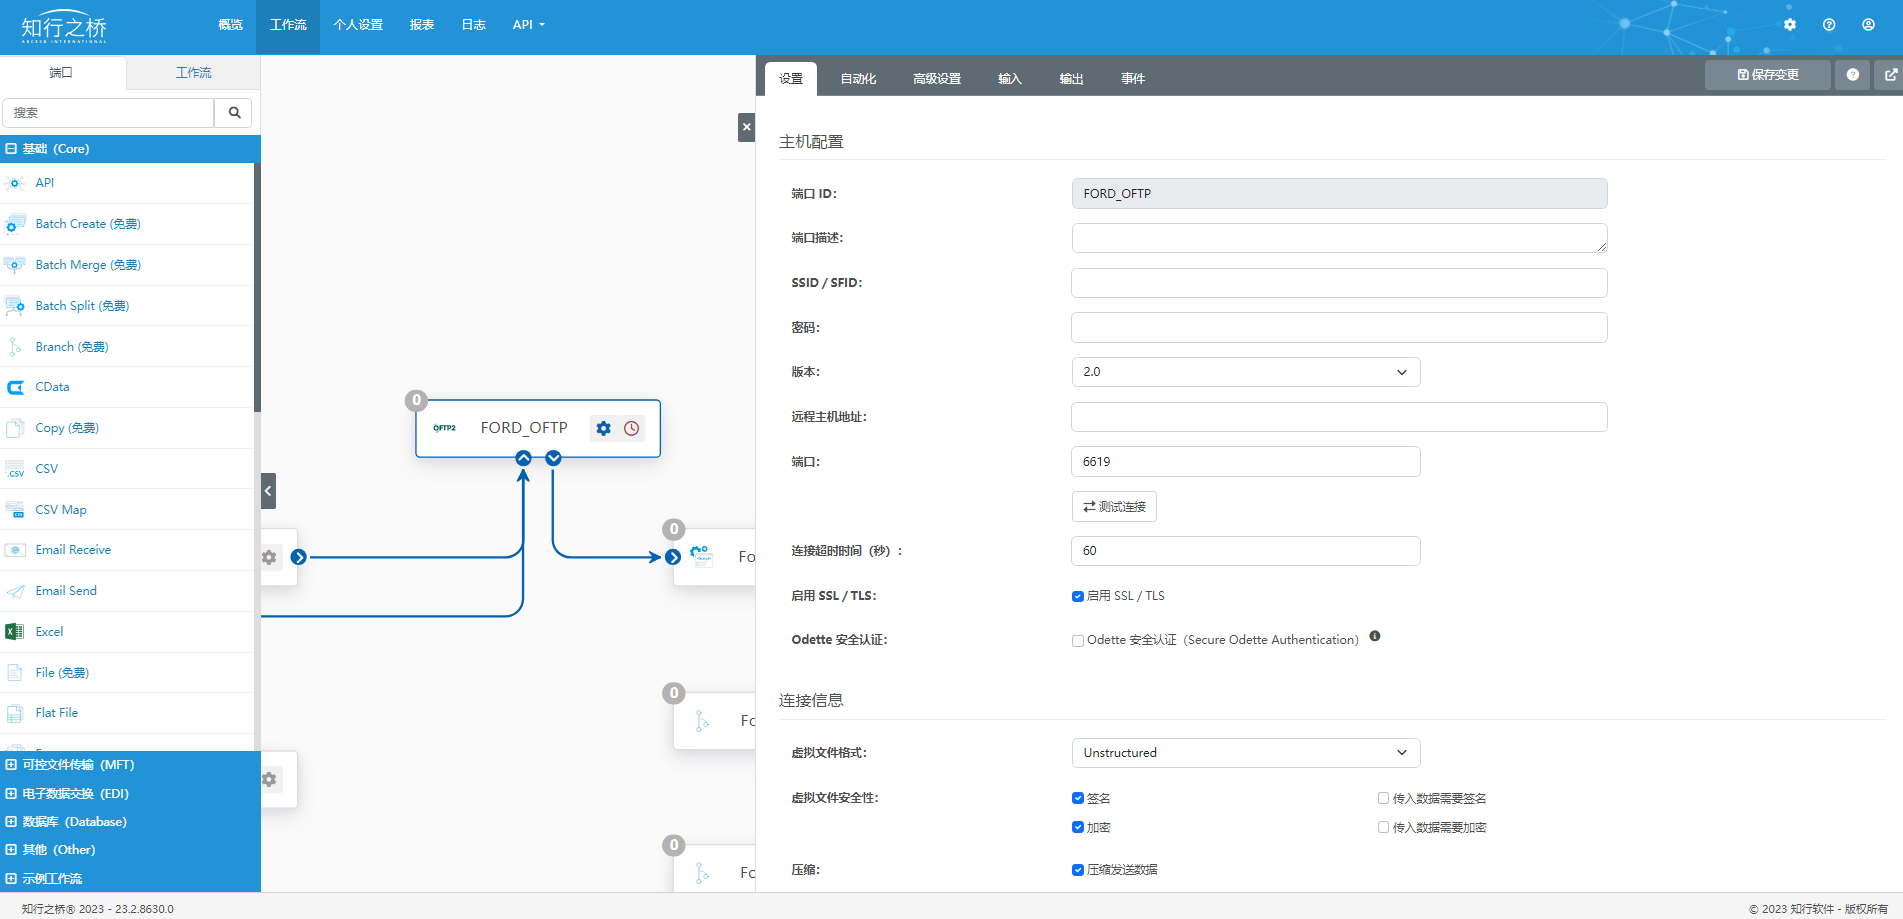Click the OFTP2 logo on FORD_OFTP node
Viewport: 1903px width, 919px height.
444,428
